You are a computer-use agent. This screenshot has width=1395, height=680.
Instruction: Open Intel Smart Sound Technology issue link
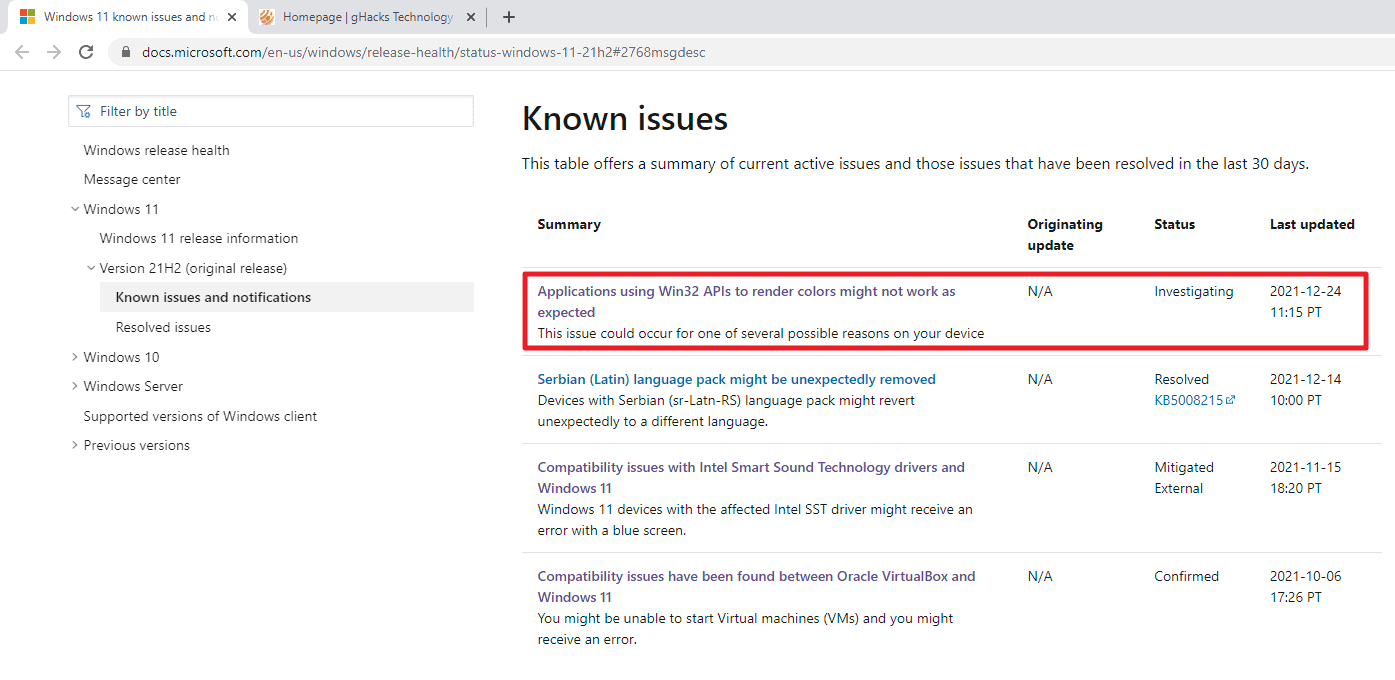pos(751,477)
